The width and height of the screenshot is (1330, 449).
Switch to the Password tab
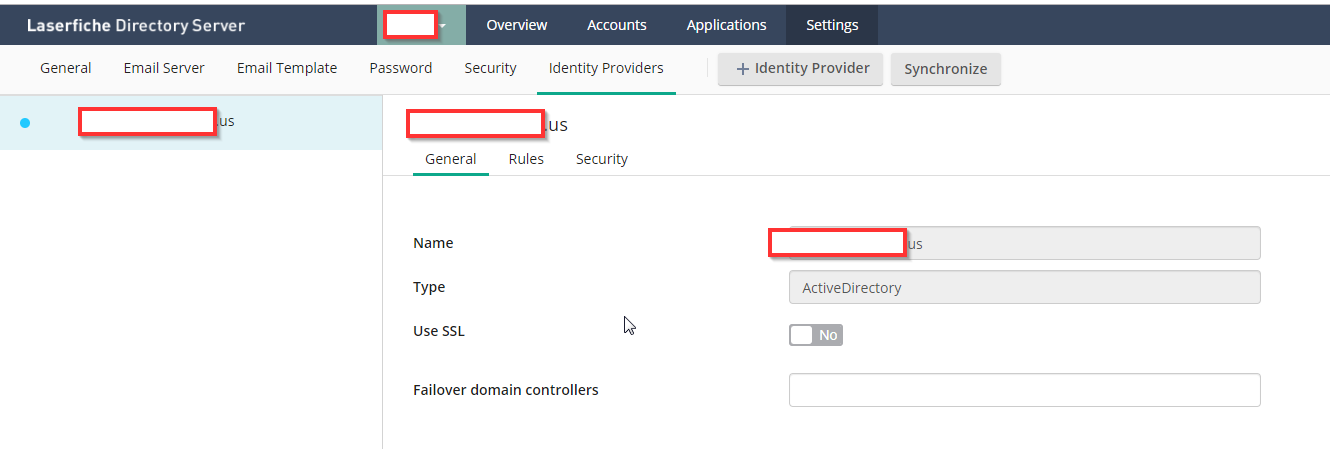click(x=401, y=68)
